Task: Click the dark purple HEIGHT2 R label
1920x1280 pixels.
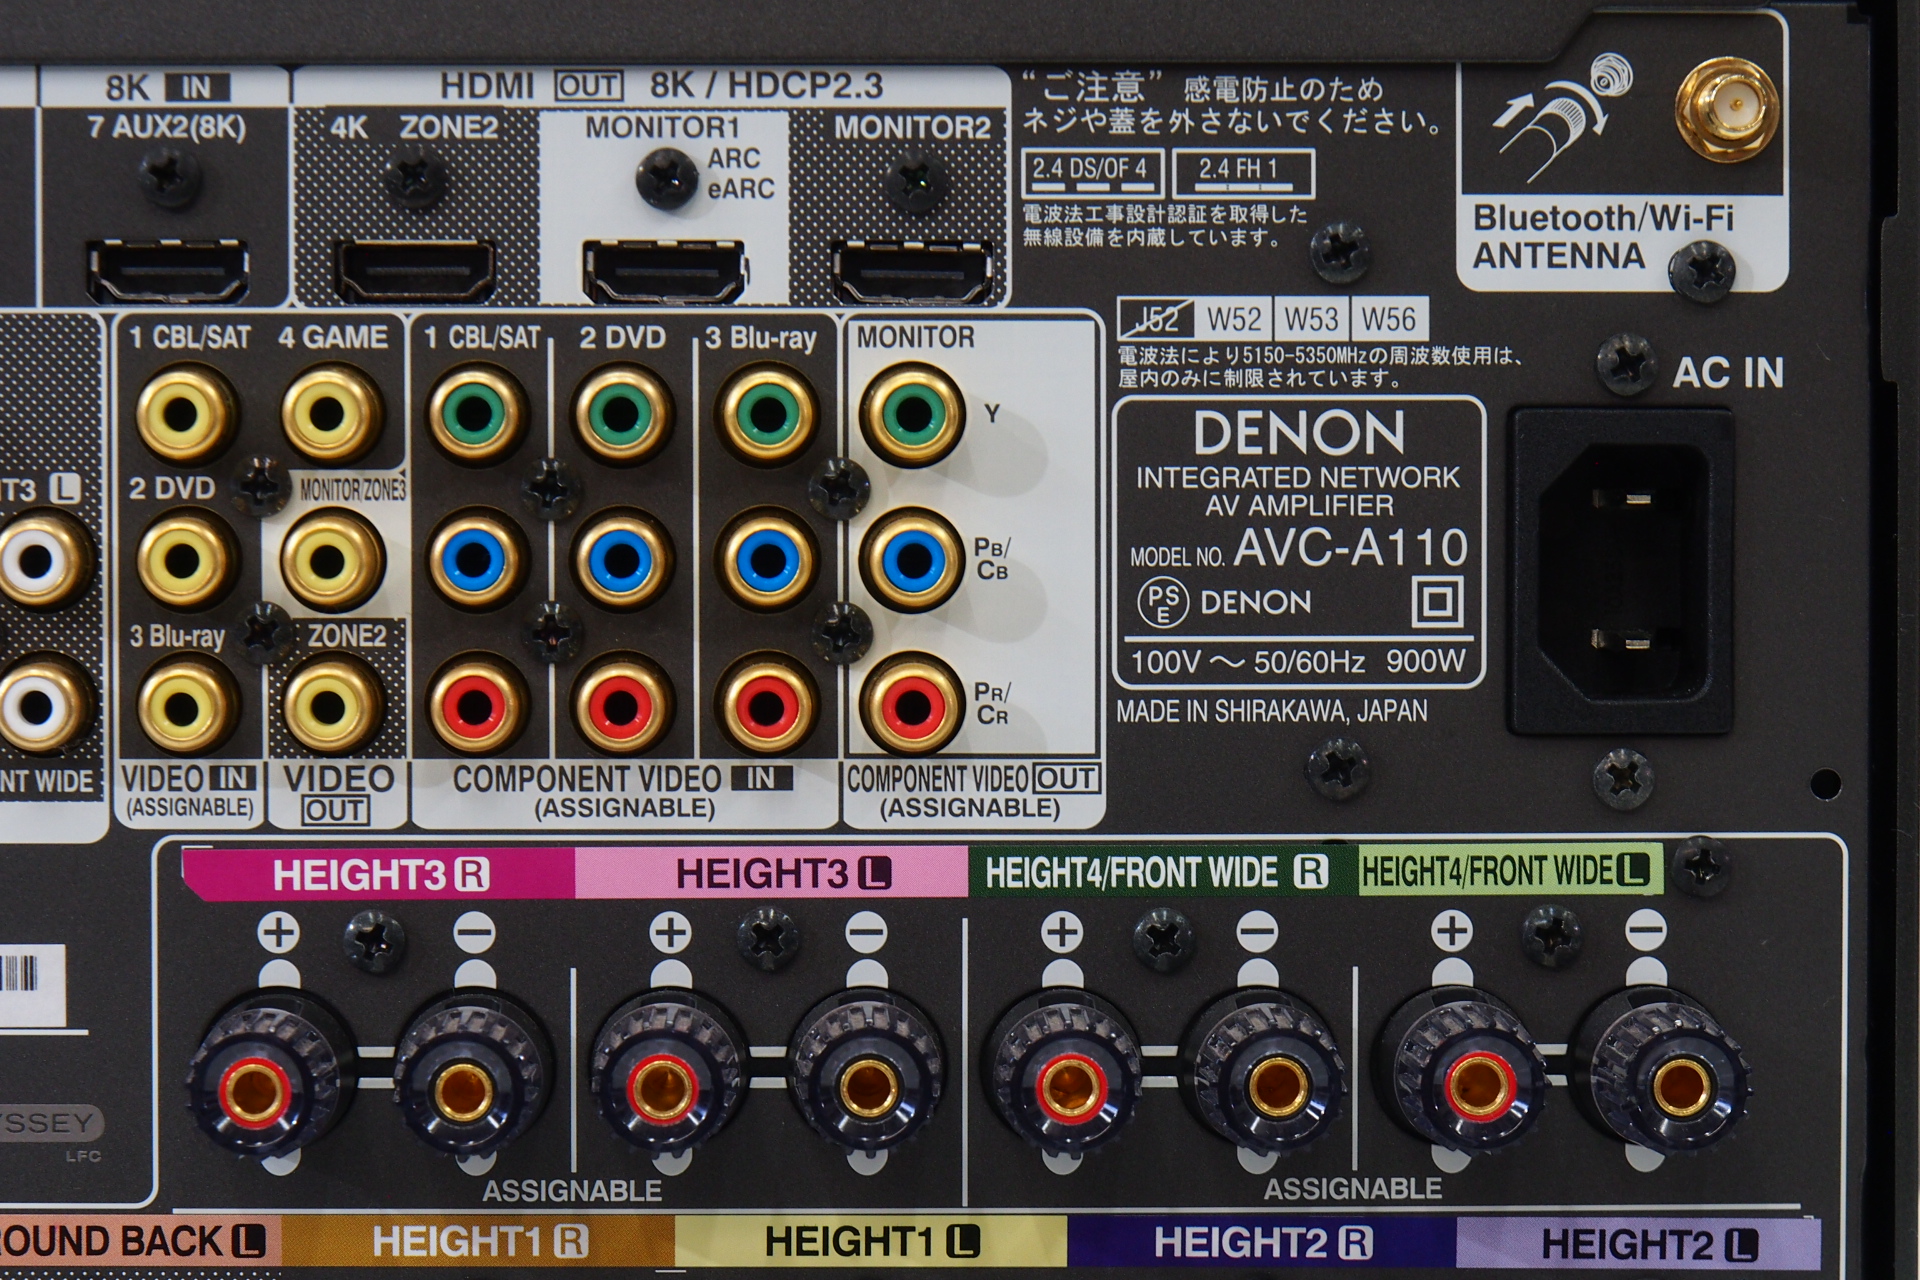Action: click(x=1262, y=1243)
